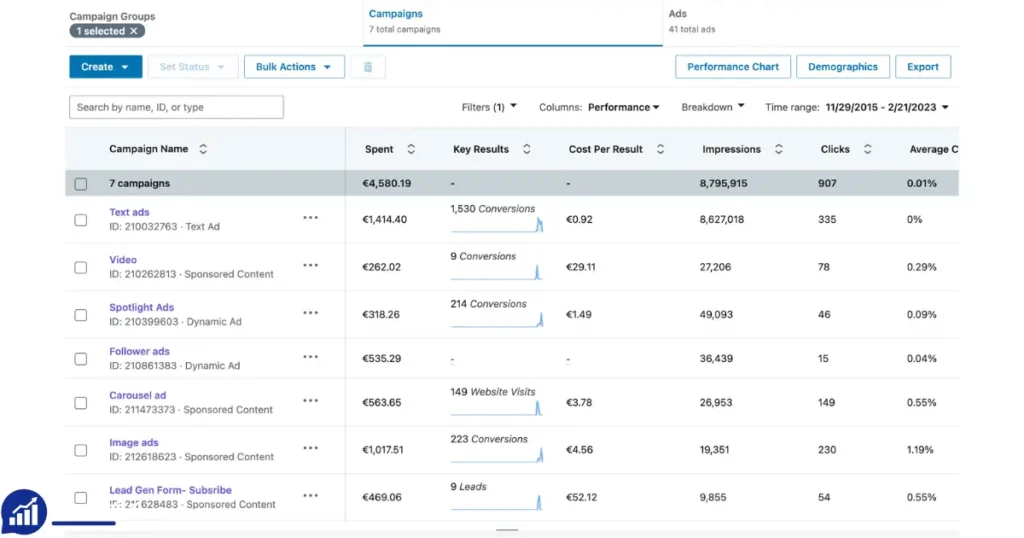Image resolution: width=1024 pixels, height=538 pixels.
Task: Sort by Campaign Name column arrows
Action: [203, 149]
